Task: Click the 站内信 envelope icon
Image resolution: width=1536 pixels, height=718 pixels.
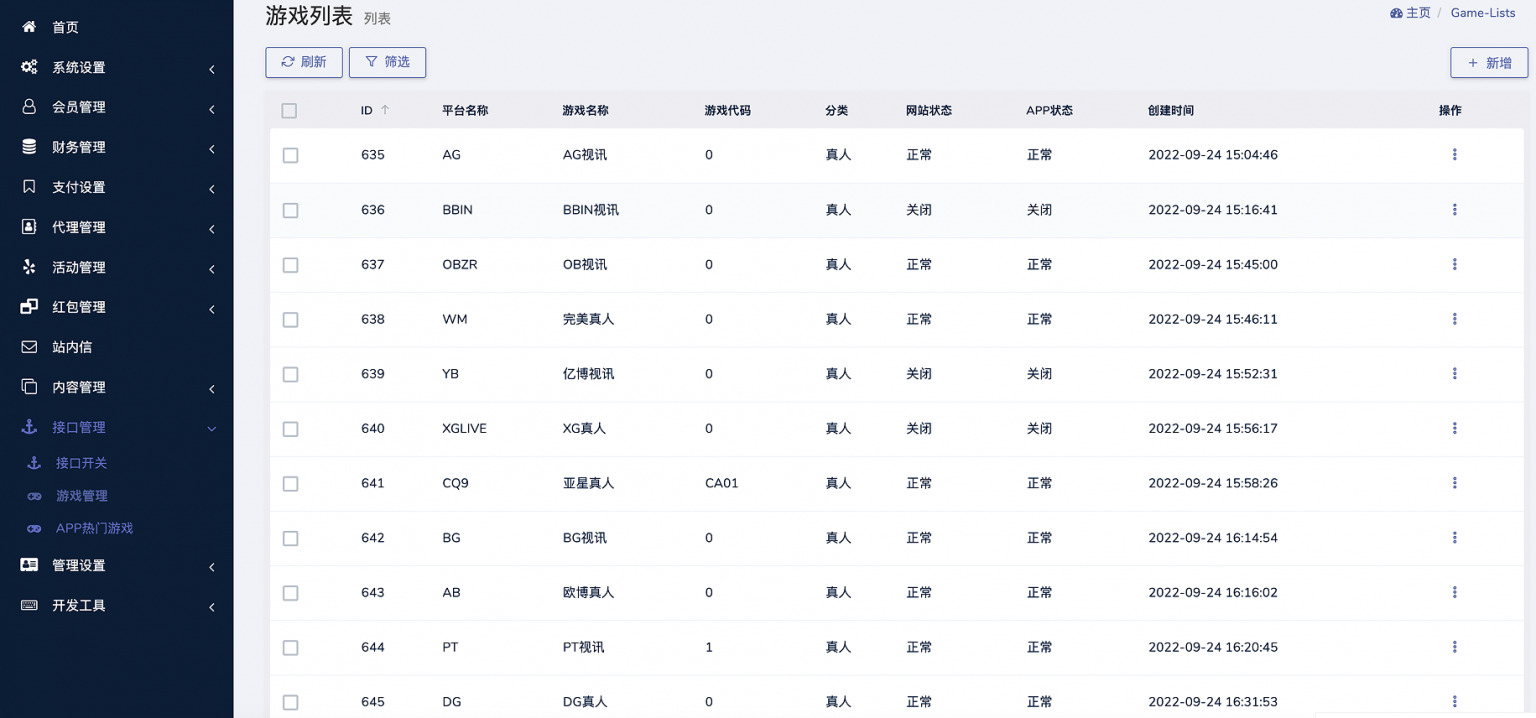Action: point(28,347)
